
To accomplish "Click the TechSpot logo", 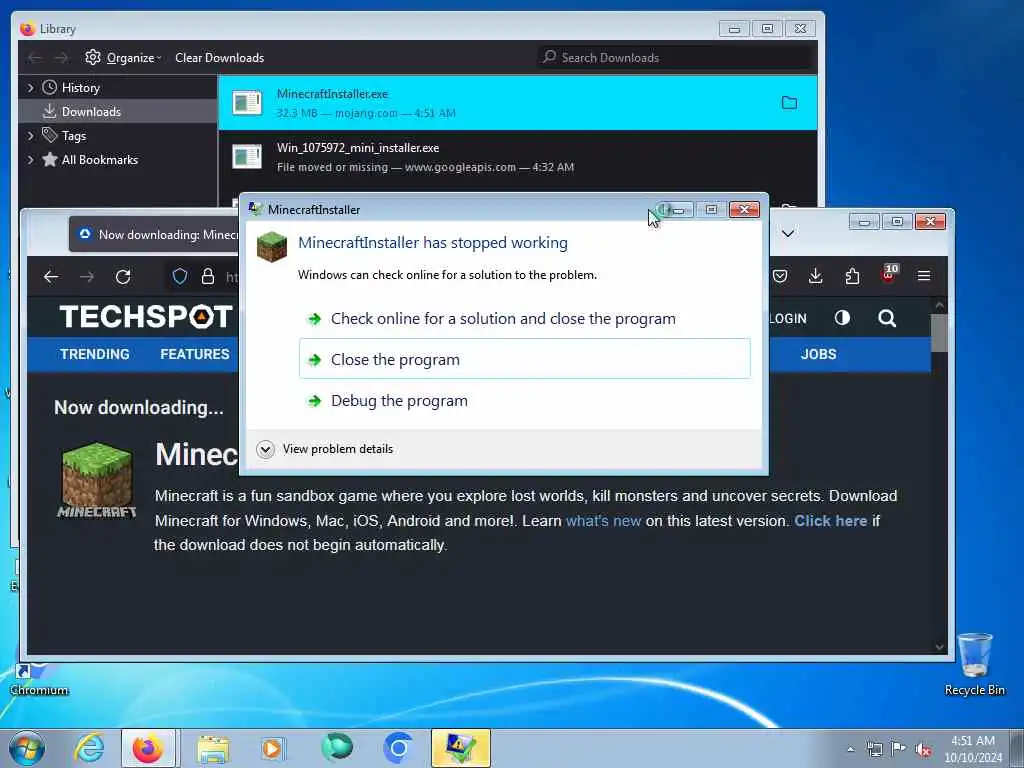I will [x=146, y=317].
